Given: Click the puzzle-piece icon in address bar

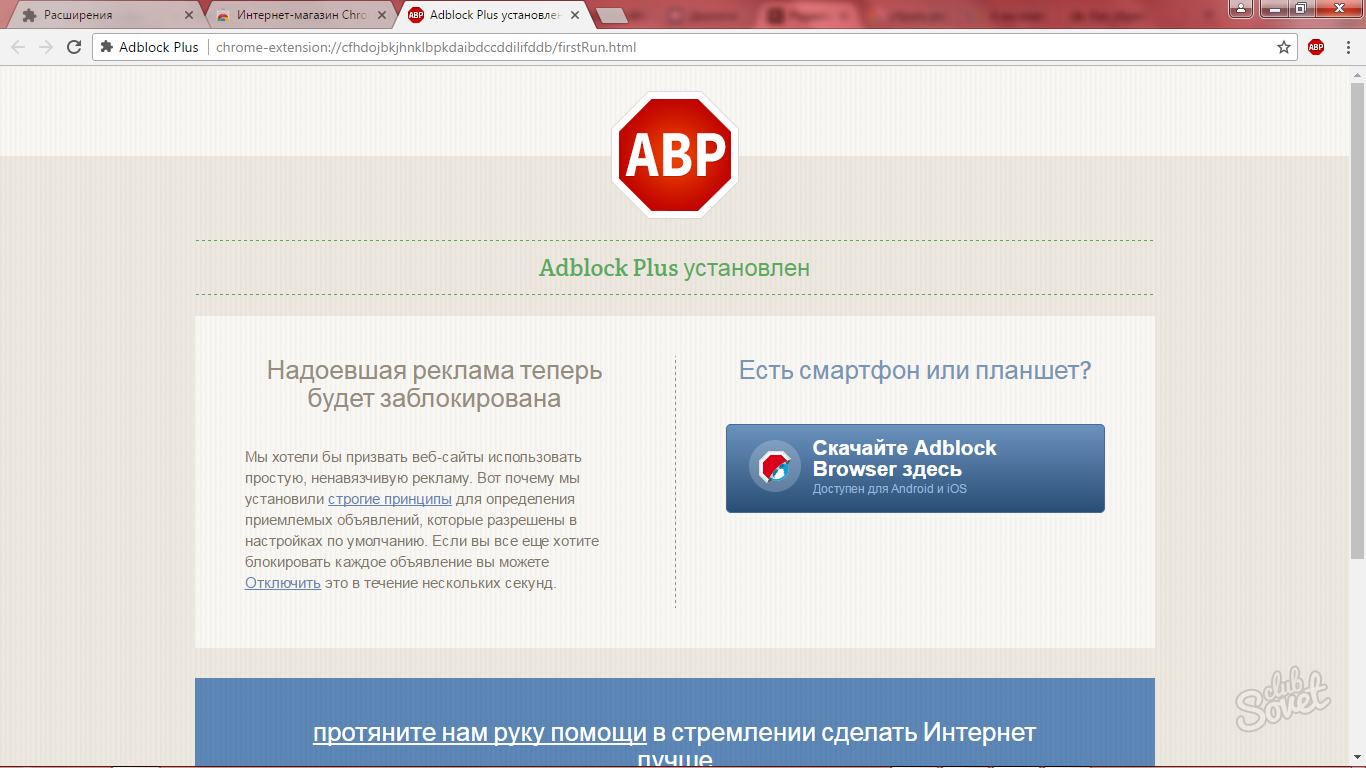Looking at the screenshot, I should (x=107, y=47).
